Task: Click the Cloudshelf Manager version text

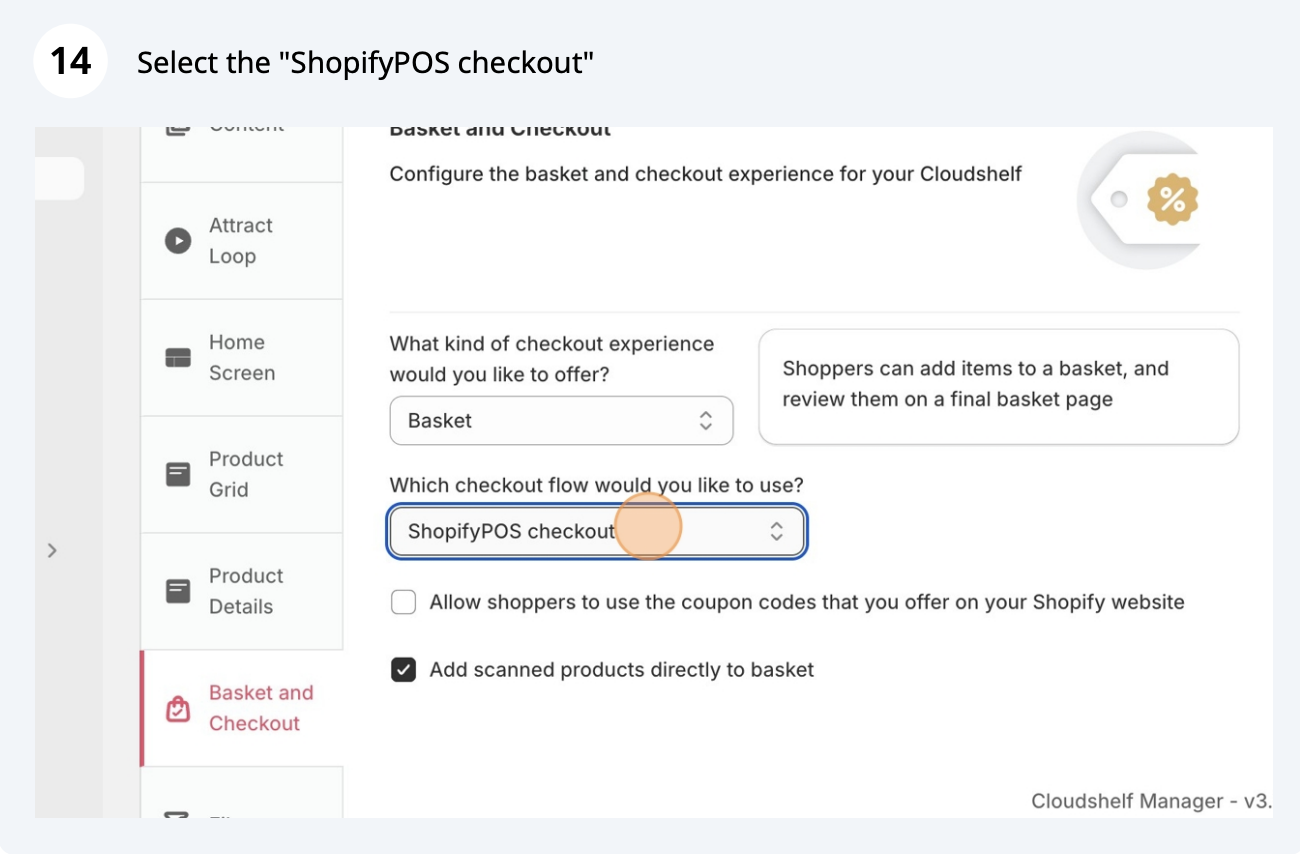Action: click(x=1151, y=801)
